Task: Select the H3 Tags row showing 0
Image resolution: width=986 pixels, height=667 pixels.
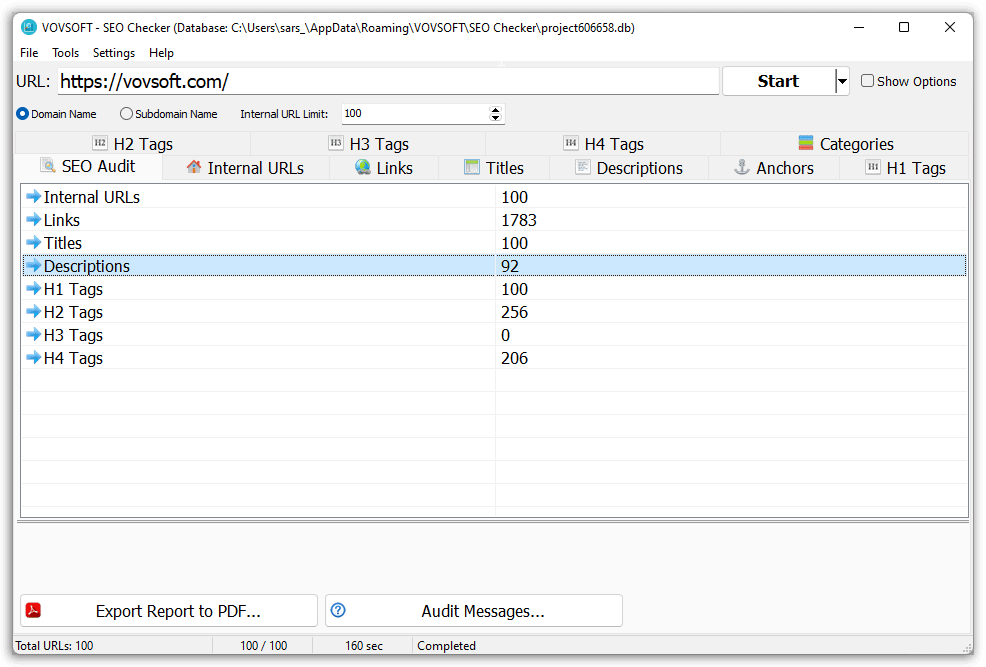Action: [x=494, y=335]
